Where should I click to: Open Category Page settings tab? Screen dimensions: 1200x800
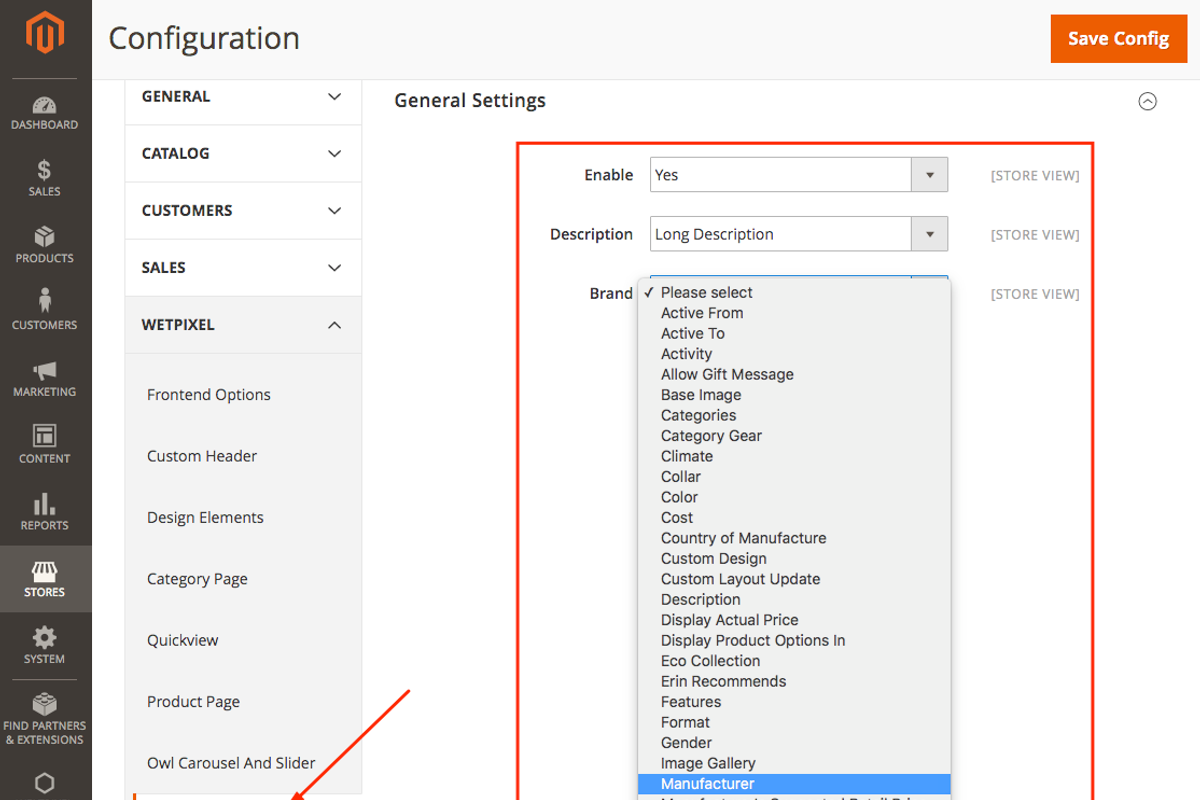click(197, 579)
